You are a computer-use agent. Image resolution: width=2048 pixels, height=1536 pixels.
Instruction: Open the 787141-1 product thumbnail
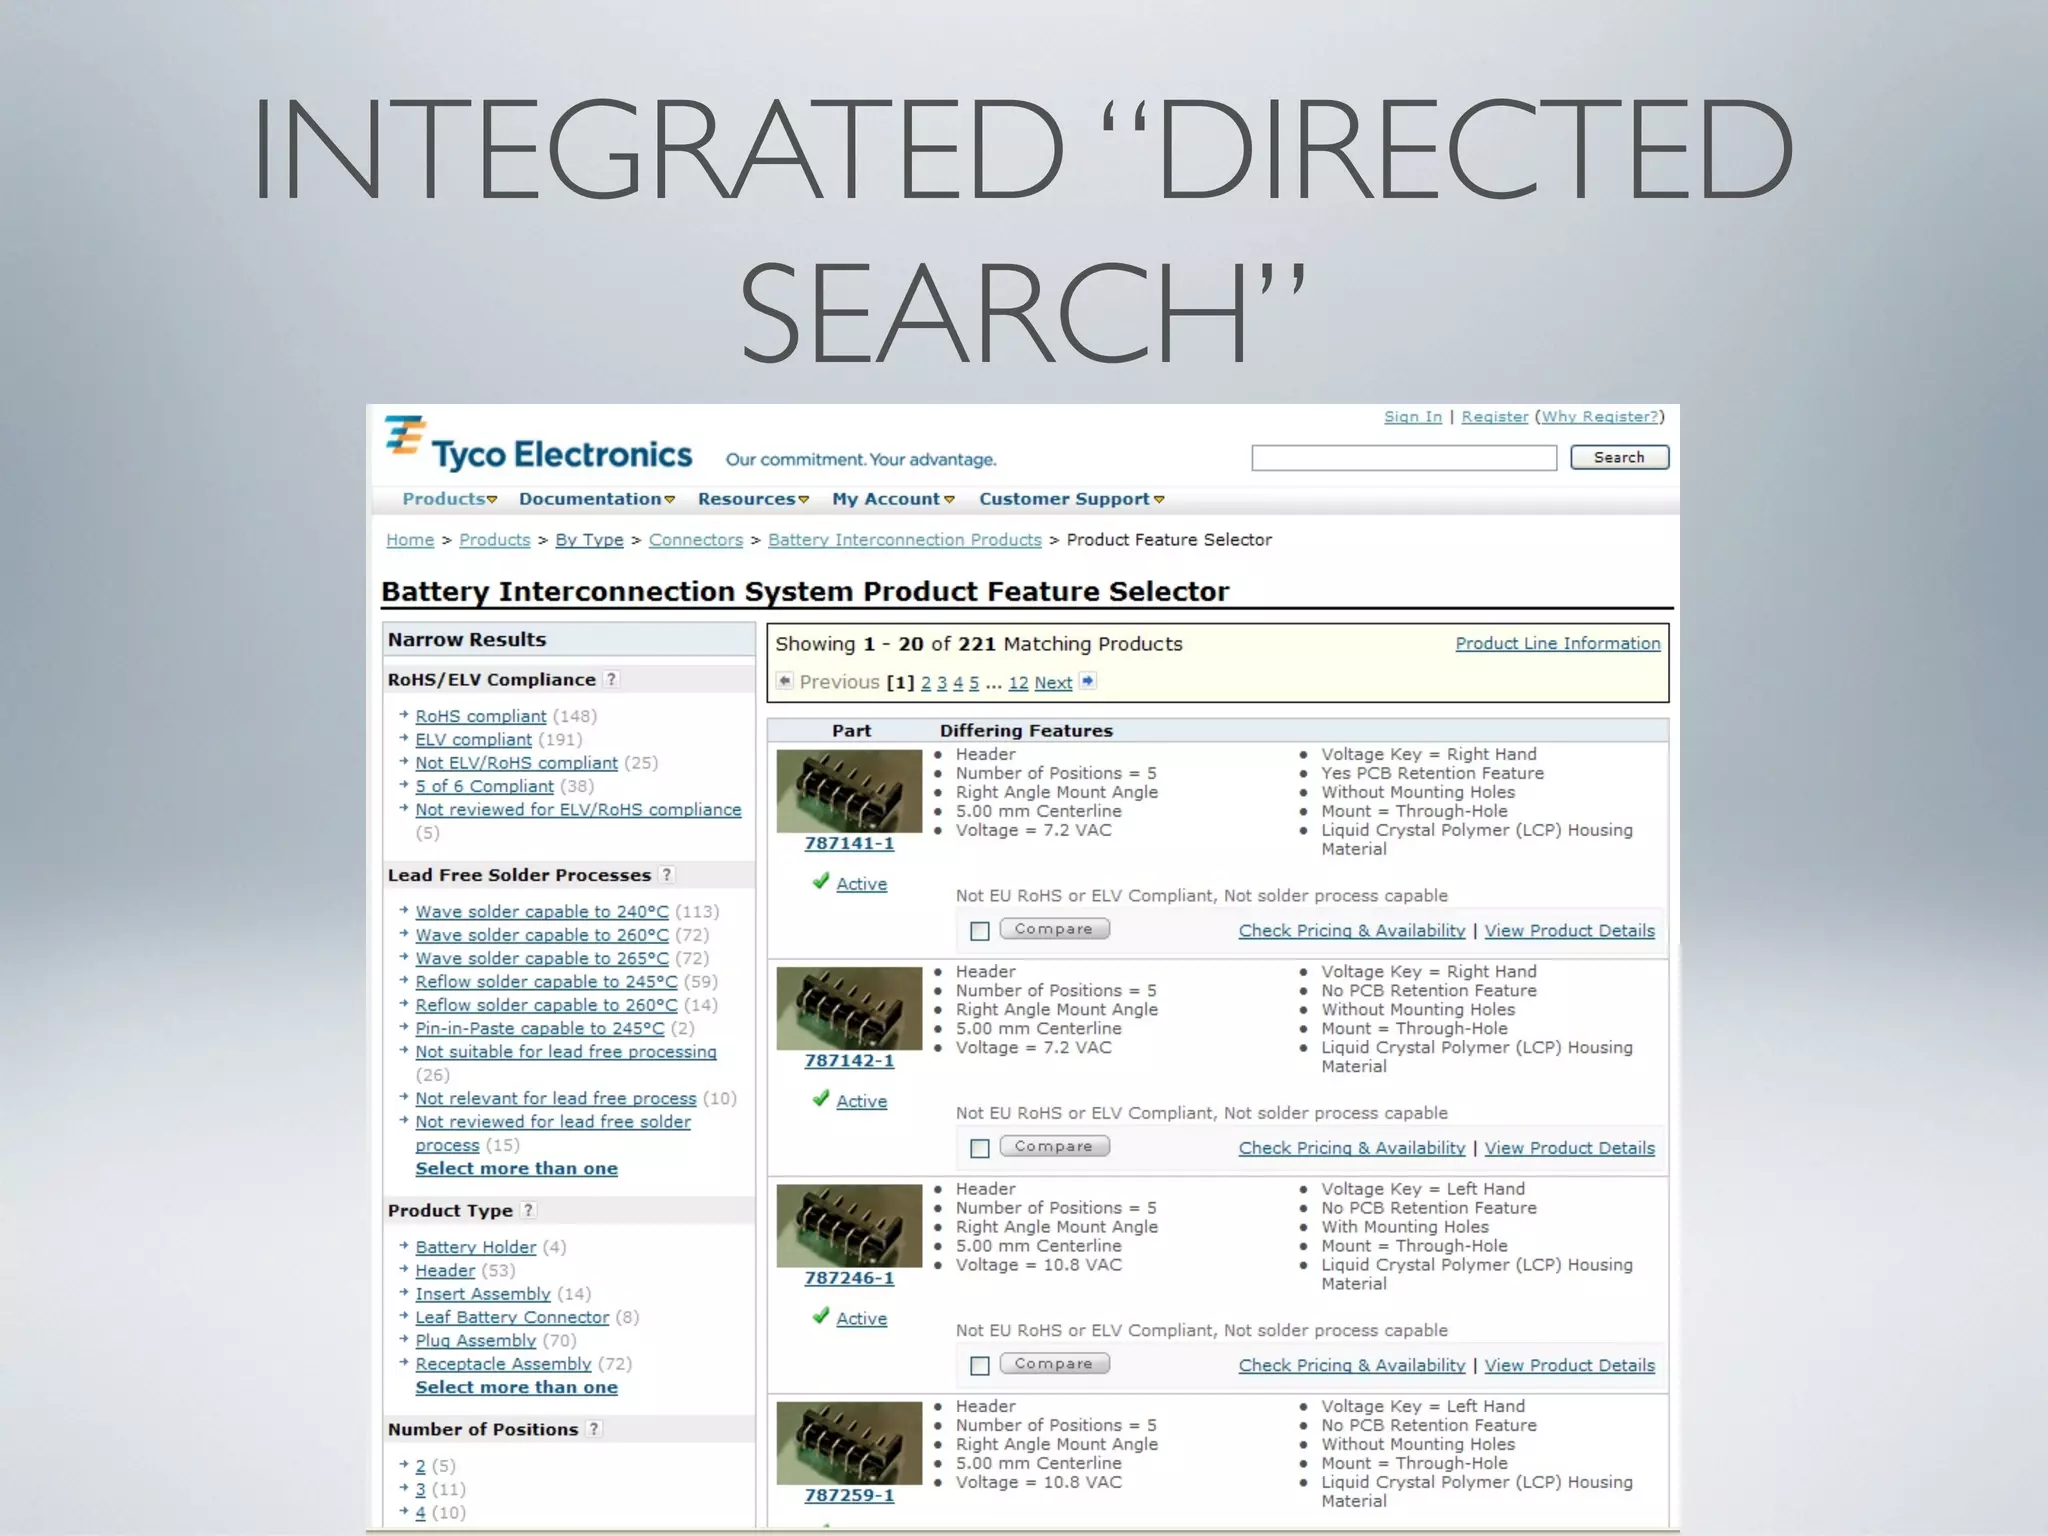pos(849,791)
